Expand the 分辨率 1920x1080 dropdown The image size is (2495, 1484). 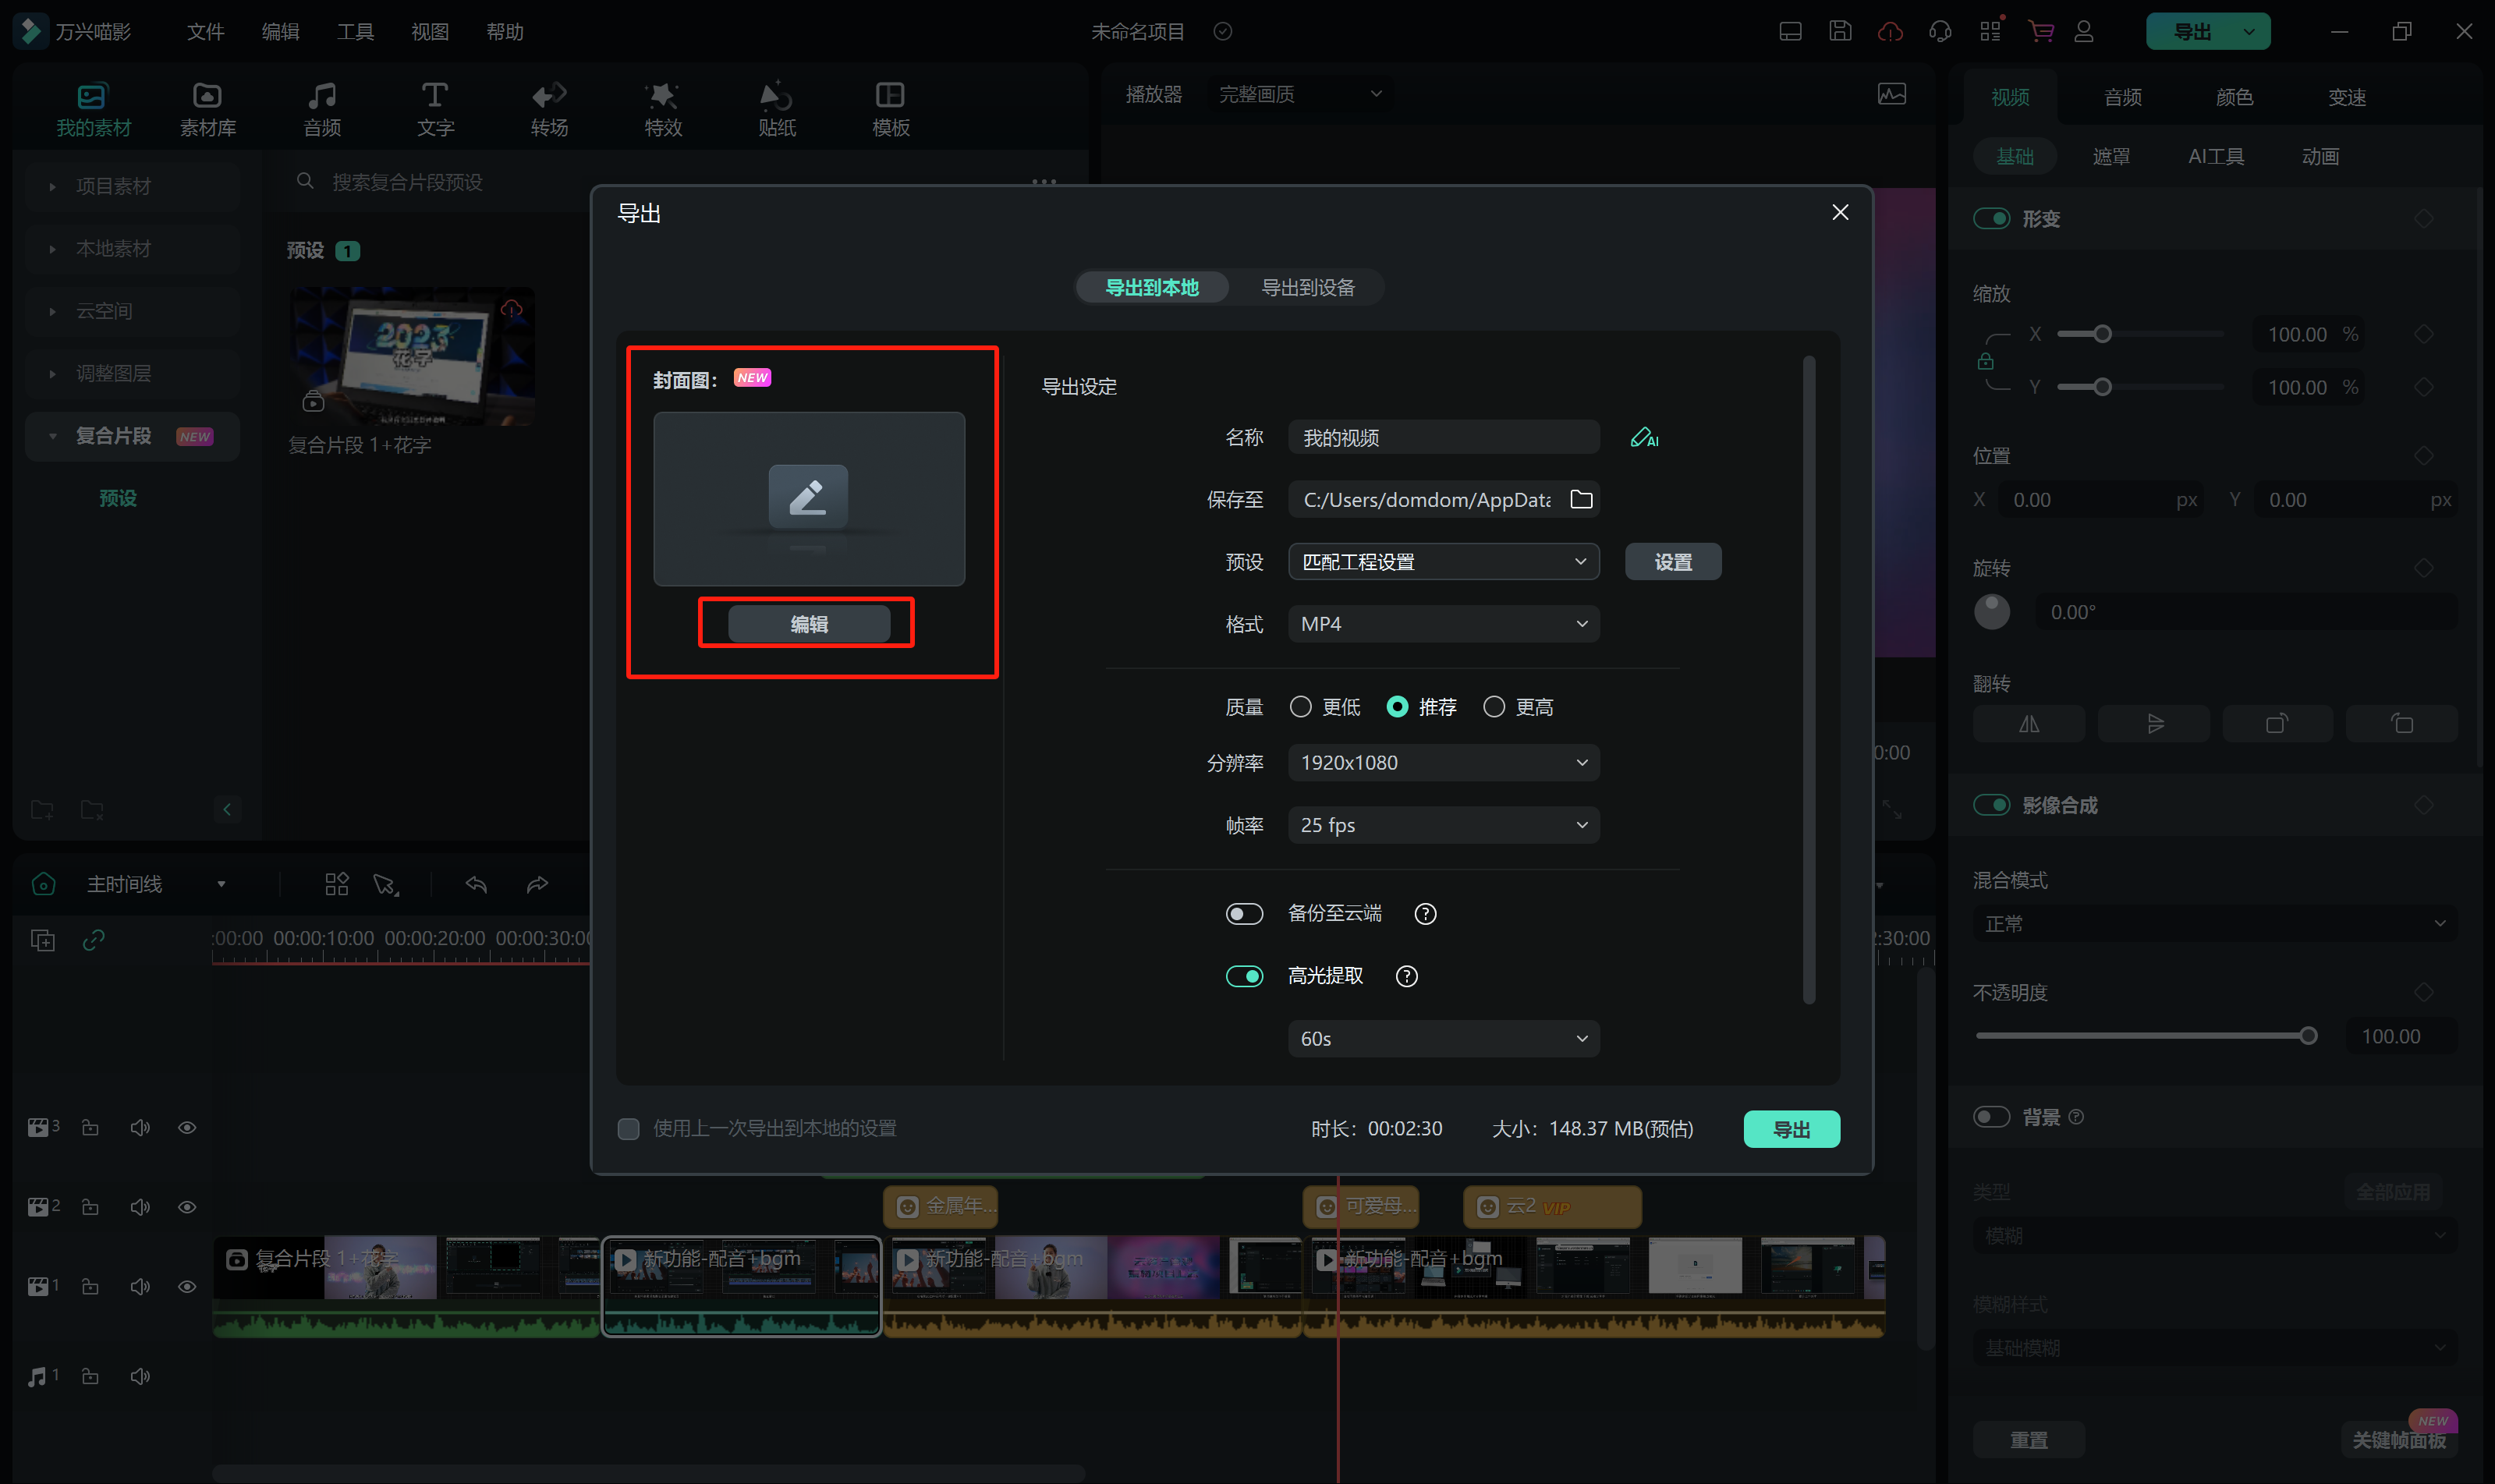click(1443, 762)
